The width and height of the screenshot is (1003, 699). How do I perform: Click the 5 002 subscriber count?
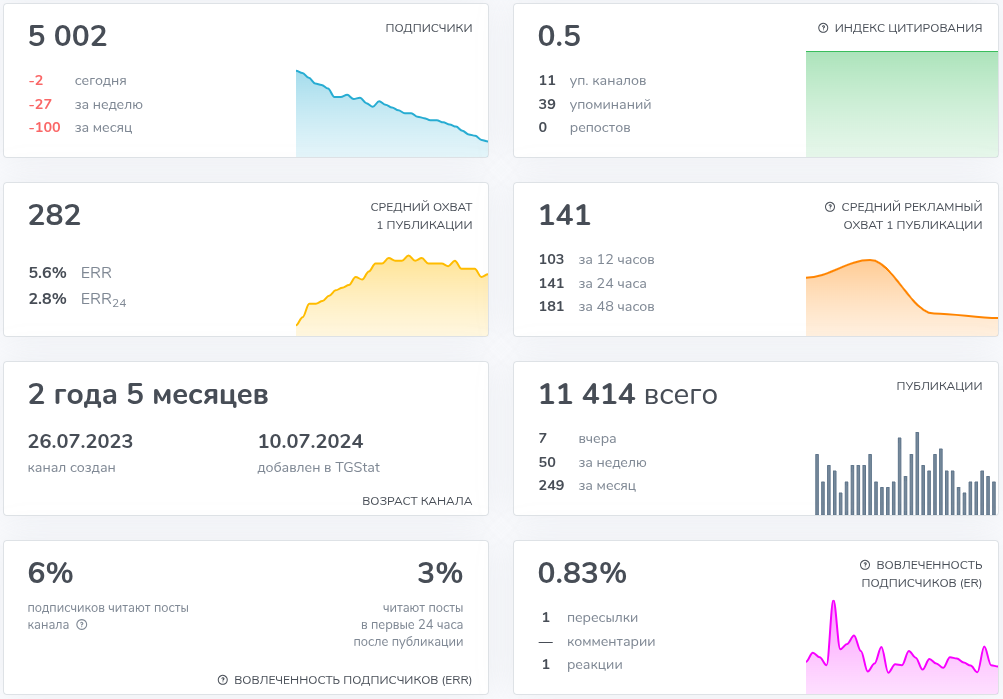pyautogui.click(x=68, y=37)
